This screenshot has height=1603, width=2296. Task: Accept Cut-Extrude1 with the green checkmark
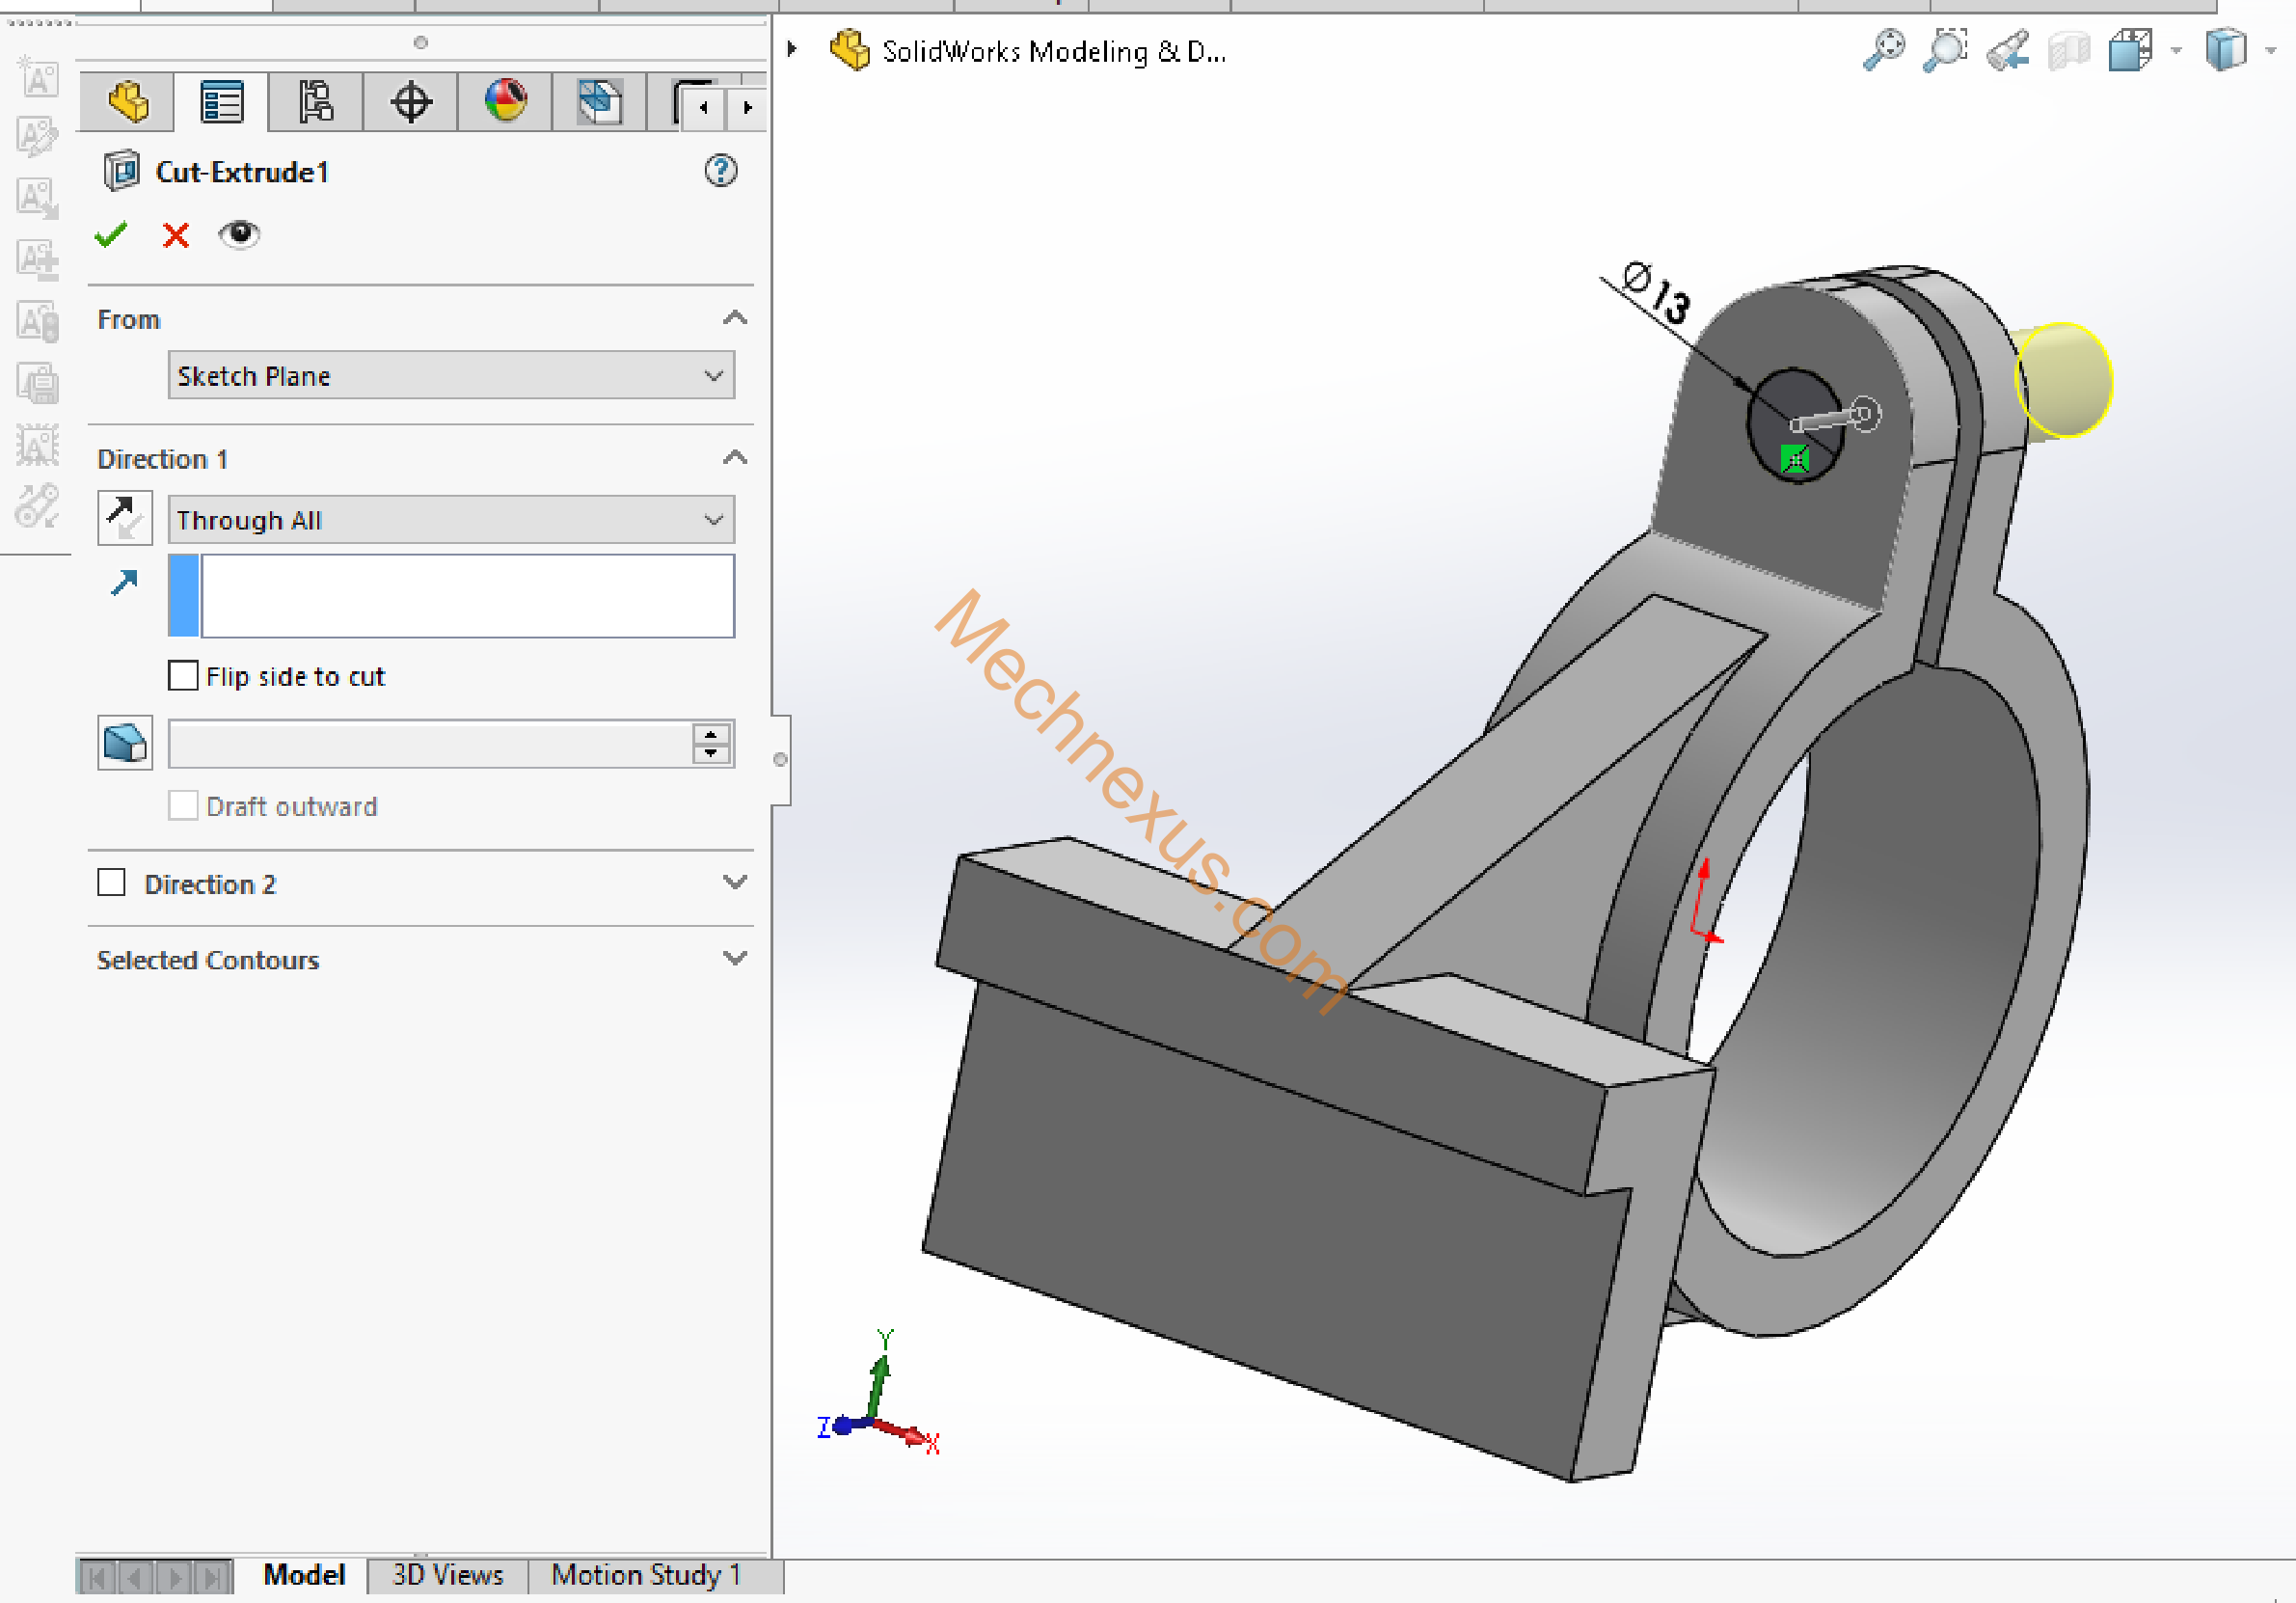[x=110, y=235]
